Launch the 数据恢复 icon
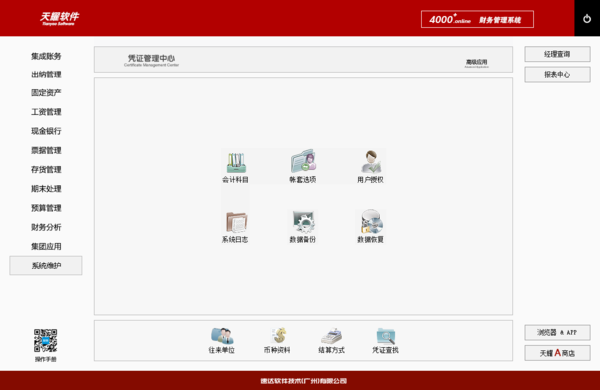The height and width of the screenshot is (390, 600). click(370, 227)
